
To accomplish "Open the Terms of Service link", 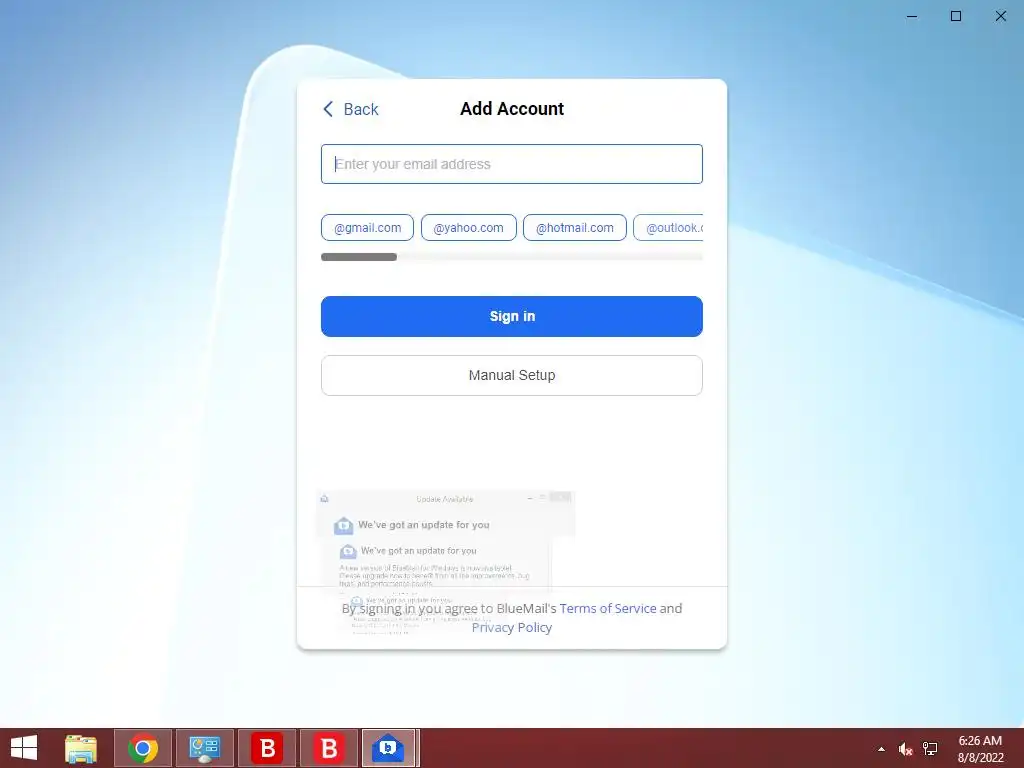I will pos(607,608).
